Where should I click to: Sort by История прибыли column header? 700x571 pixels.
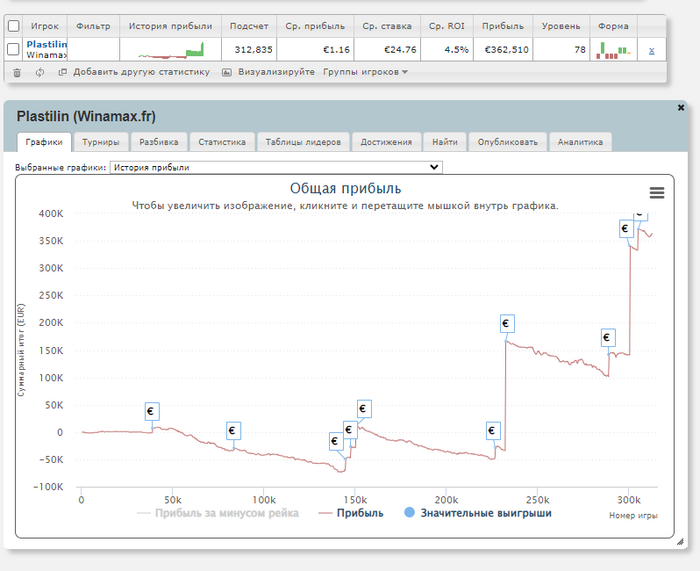click(x=171, y=26)
